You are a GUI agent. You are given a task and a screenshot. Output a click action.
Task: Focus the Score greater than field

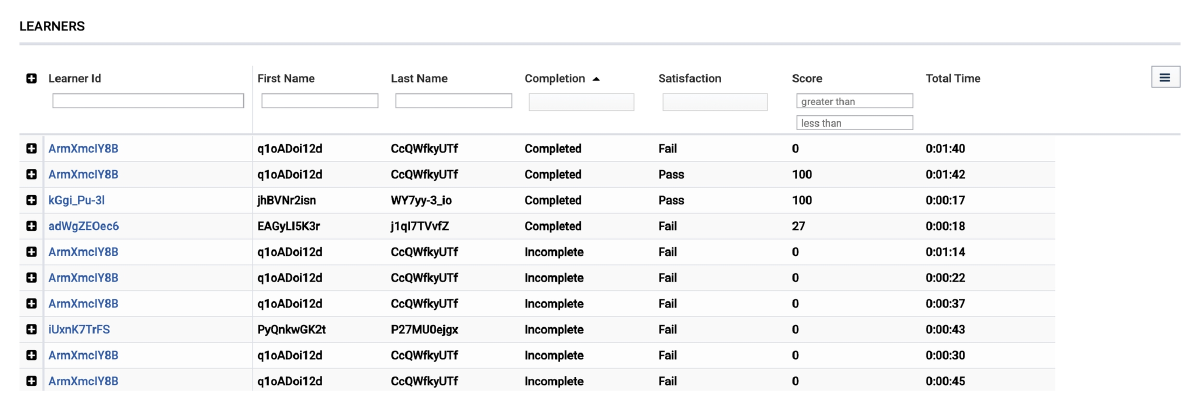(855, 101)
